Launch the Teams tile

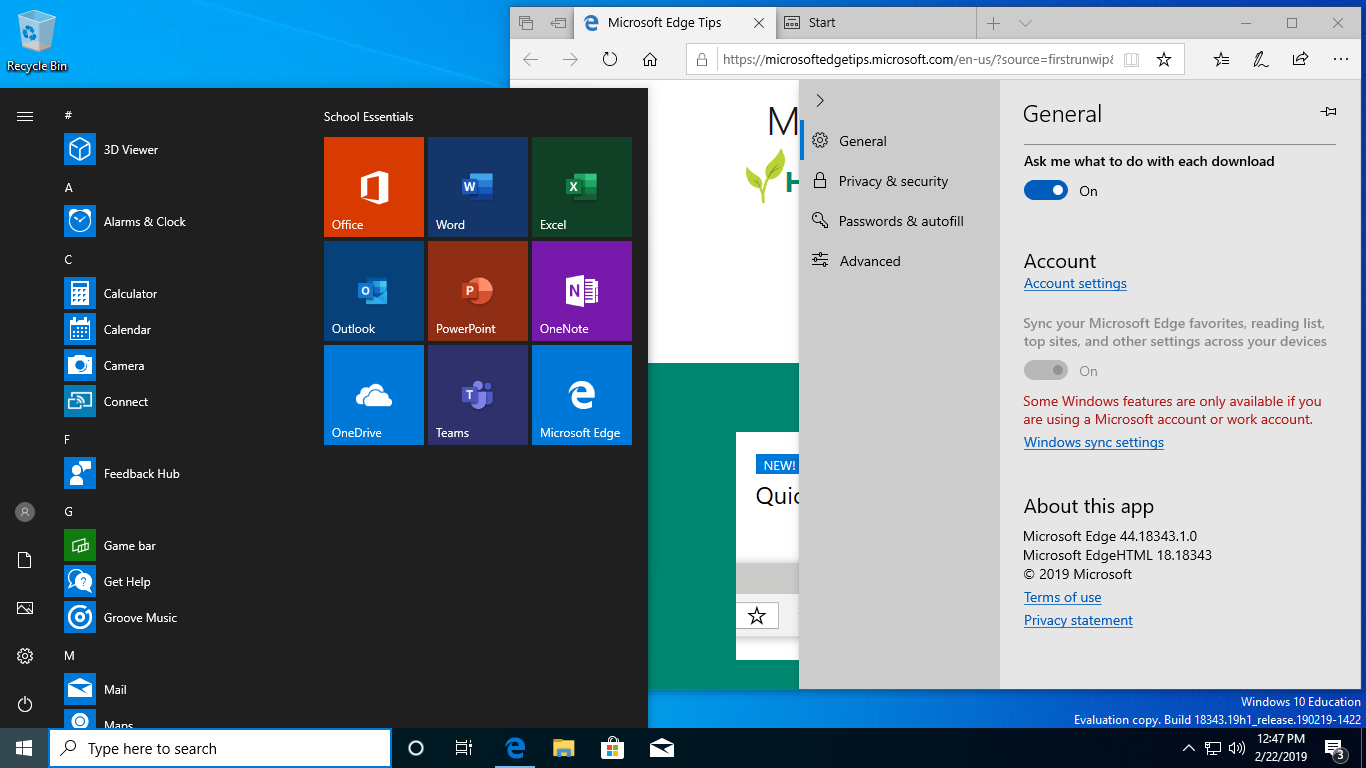(x=478, y=395)
